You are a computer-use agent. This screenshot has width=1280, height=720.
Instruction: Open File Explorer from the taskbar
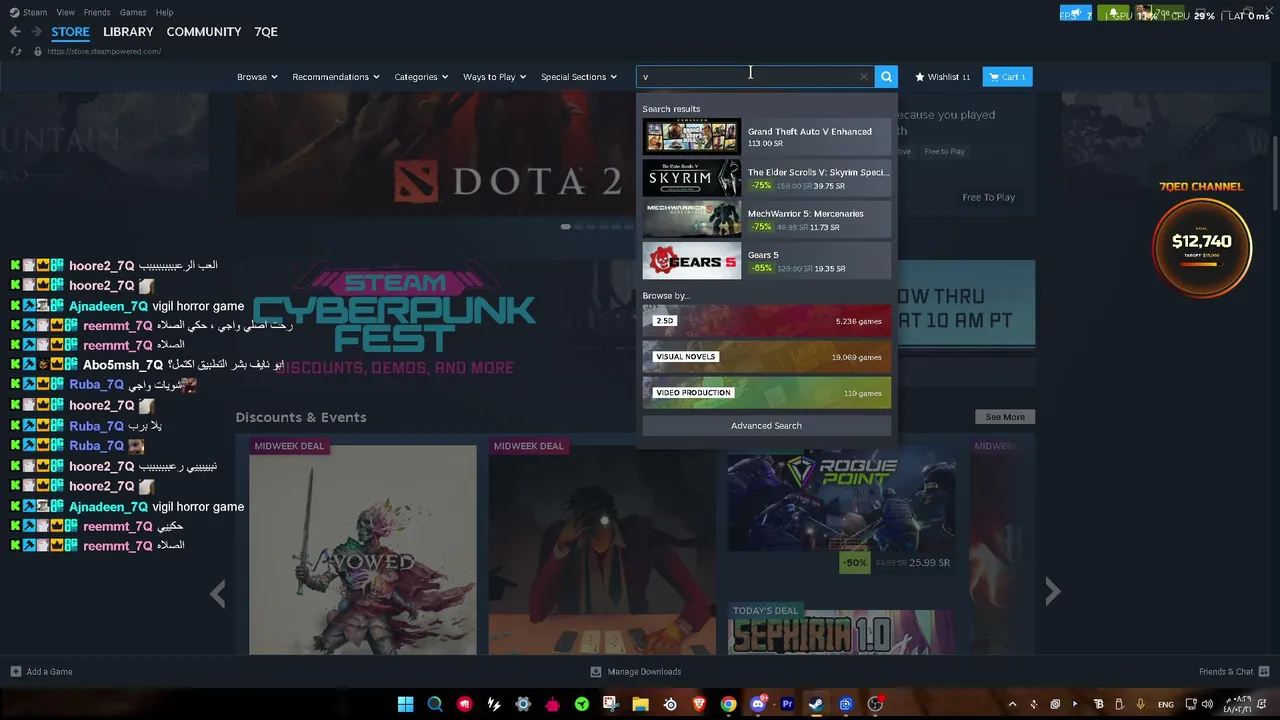point(640,704)
